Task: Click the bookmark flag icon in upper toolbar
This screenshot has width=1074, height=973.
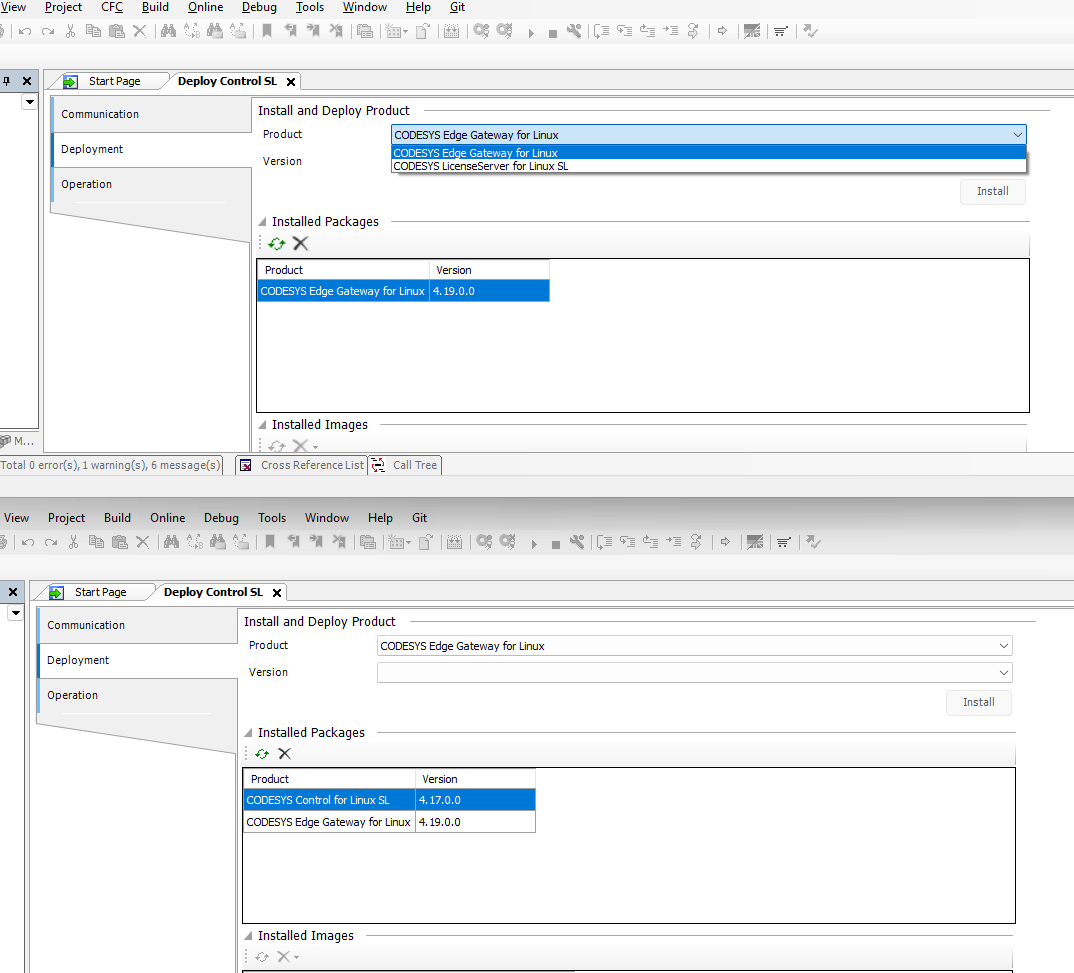Action: click(x=267, y=31)
